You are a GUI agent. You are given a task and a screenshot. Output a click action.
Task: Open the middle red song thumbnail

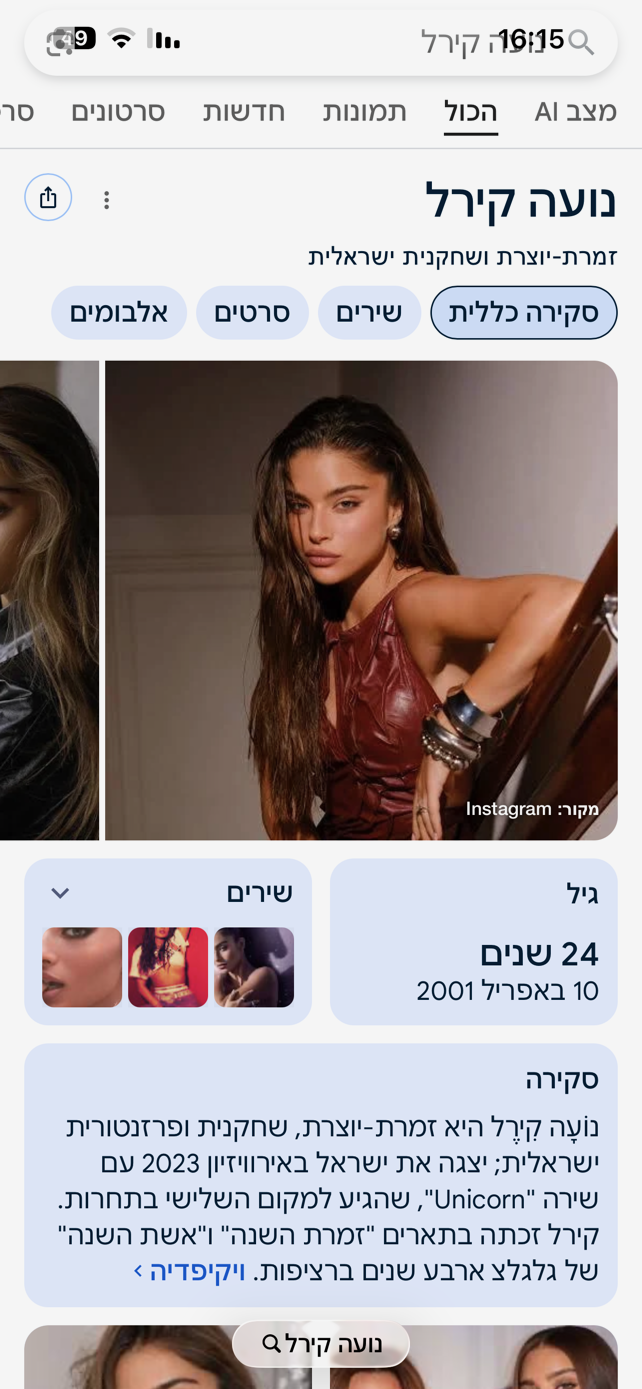[168, 967]
